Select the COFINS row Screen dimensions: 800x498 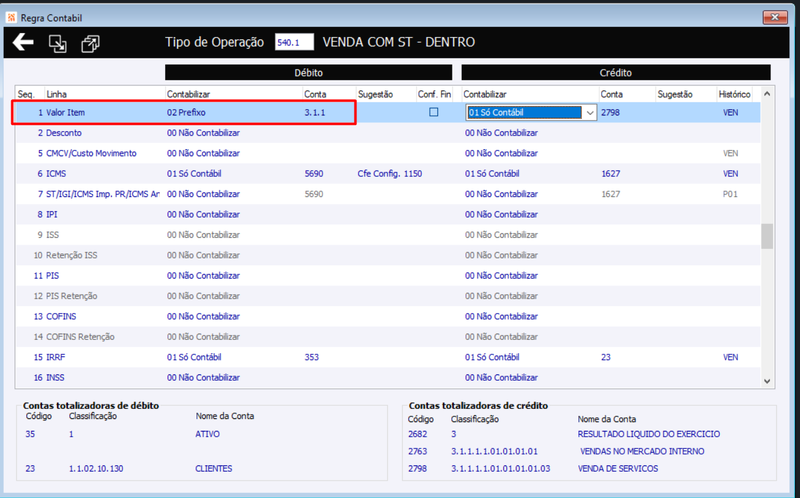[387, 316]
